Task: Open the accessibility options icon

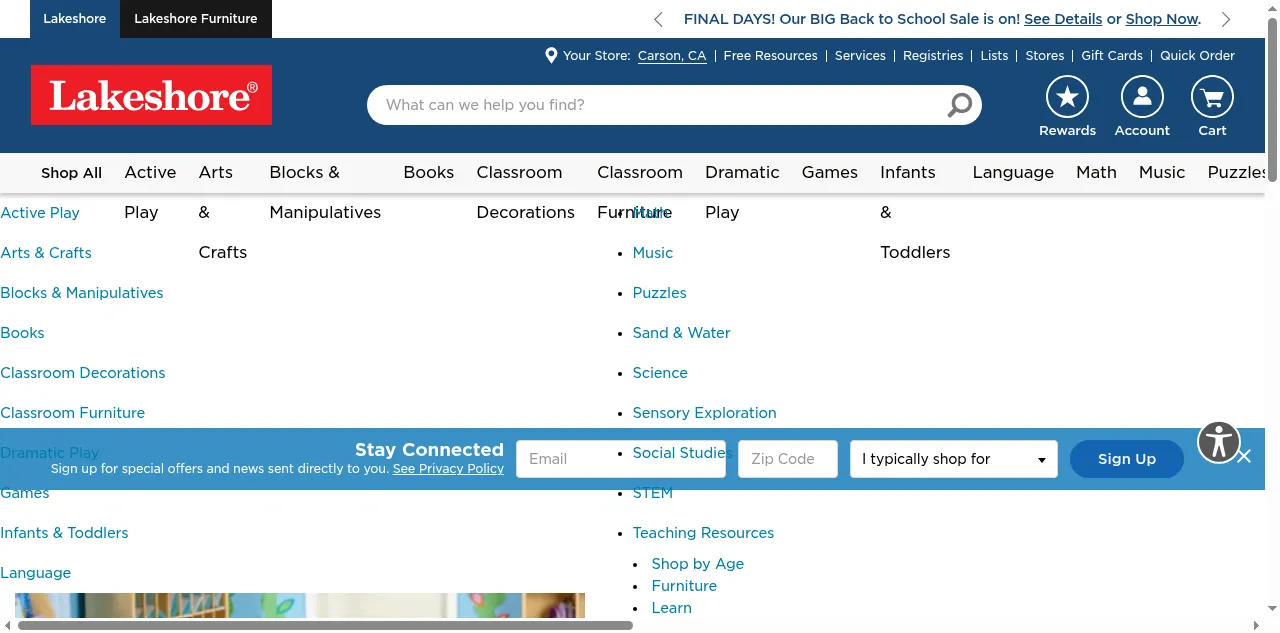Action: point(1219,441)
